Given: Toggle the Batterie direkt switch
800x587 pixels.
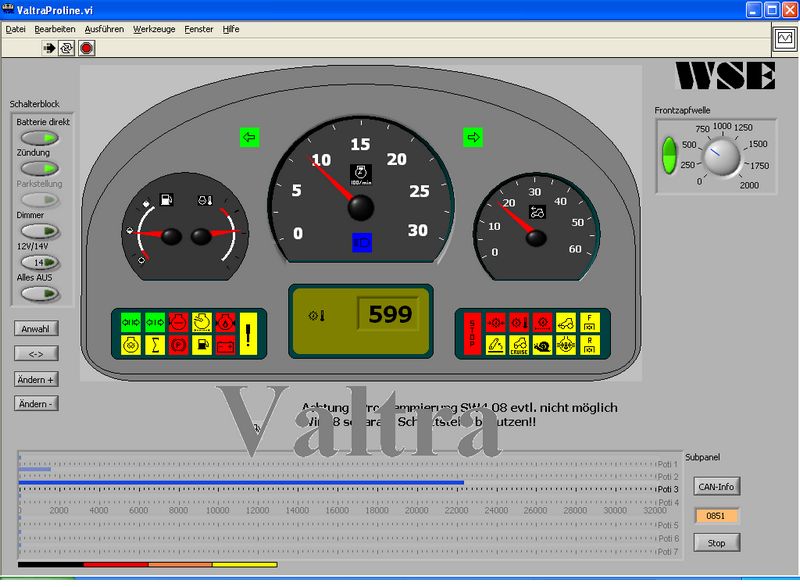Looking at the screenshot, I should pyautogui.click(x=40, y=138).
